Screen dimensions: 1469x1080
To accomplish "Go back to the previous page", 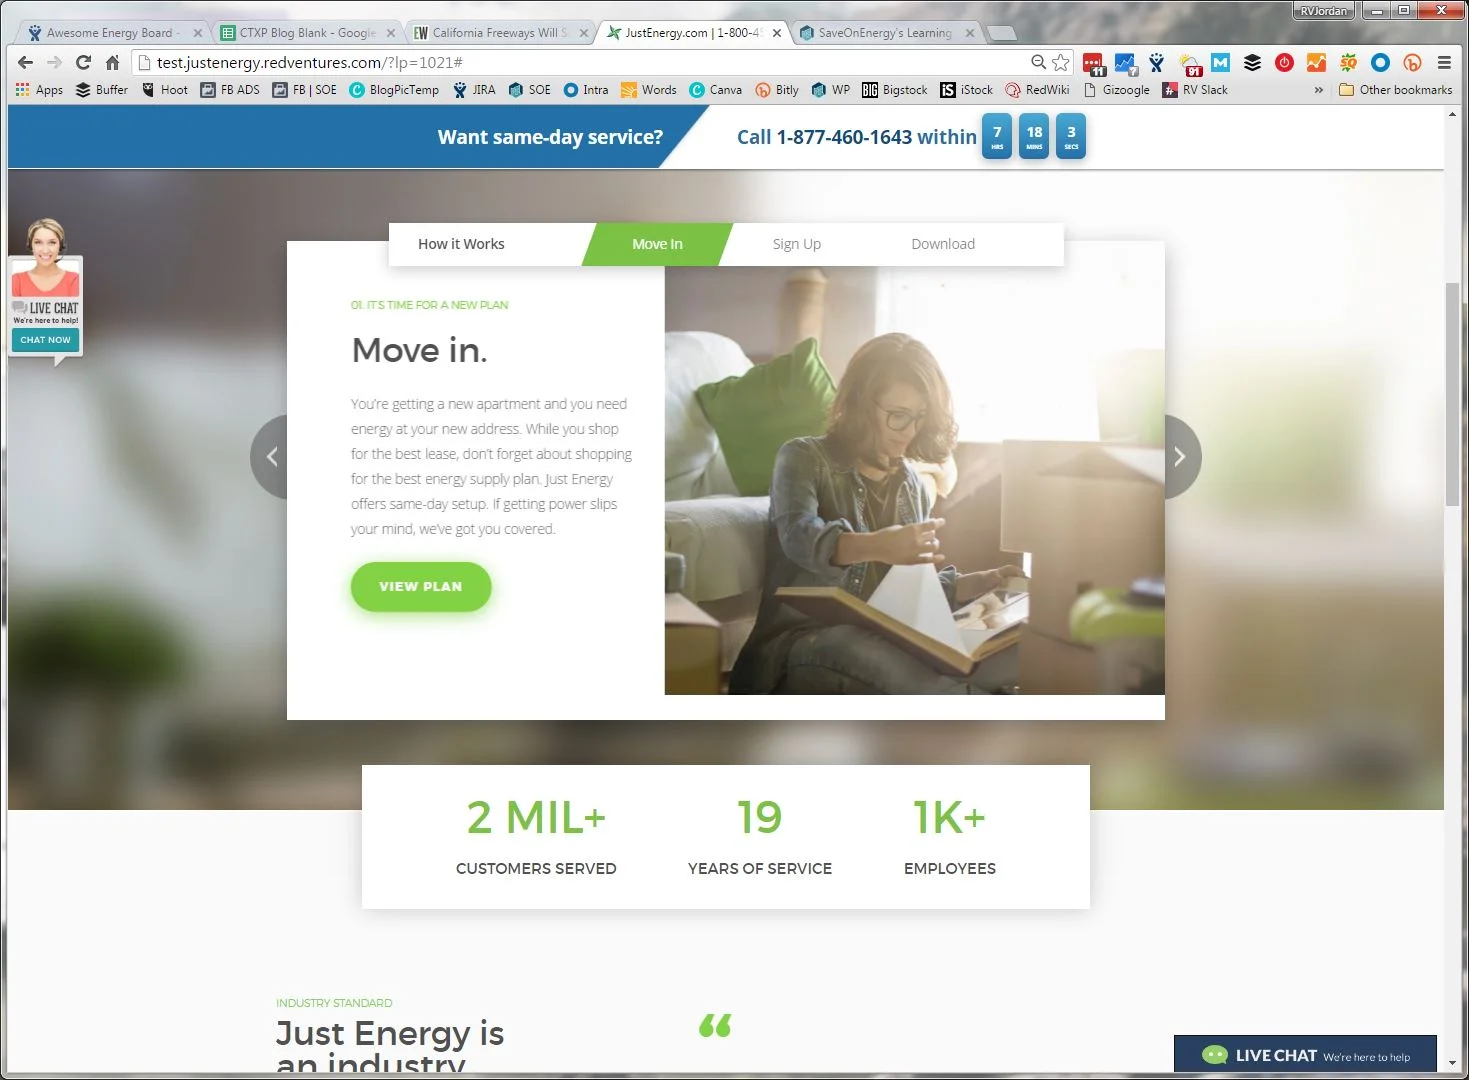I will tap(26, 62).
